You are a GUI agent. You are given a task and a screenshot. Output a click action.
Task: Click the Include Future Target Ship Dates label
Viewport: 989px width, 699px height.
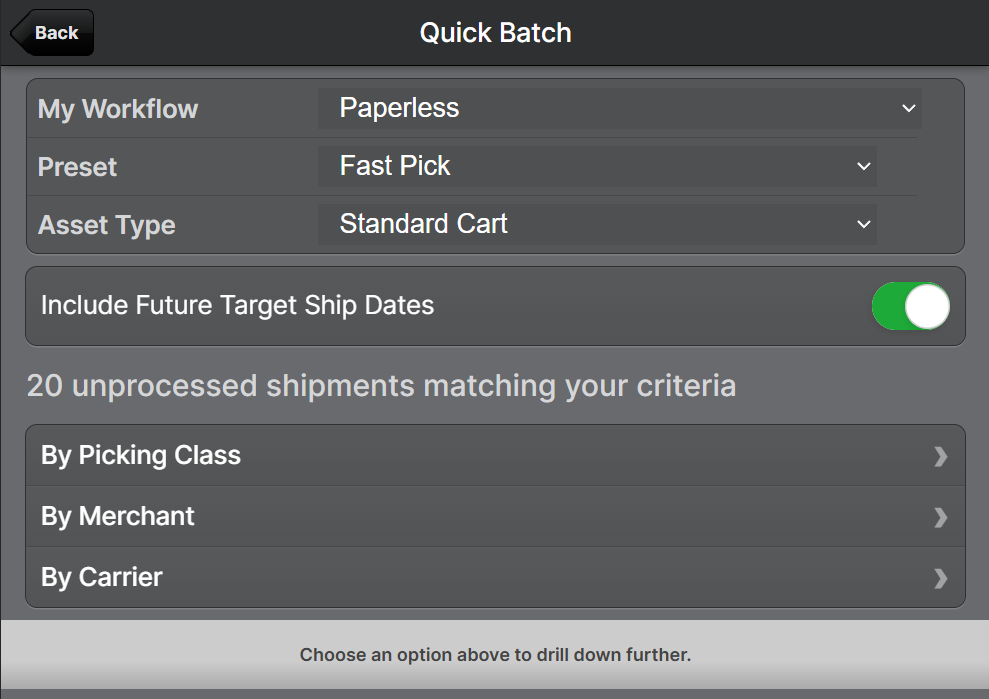[x=237, y=305]
